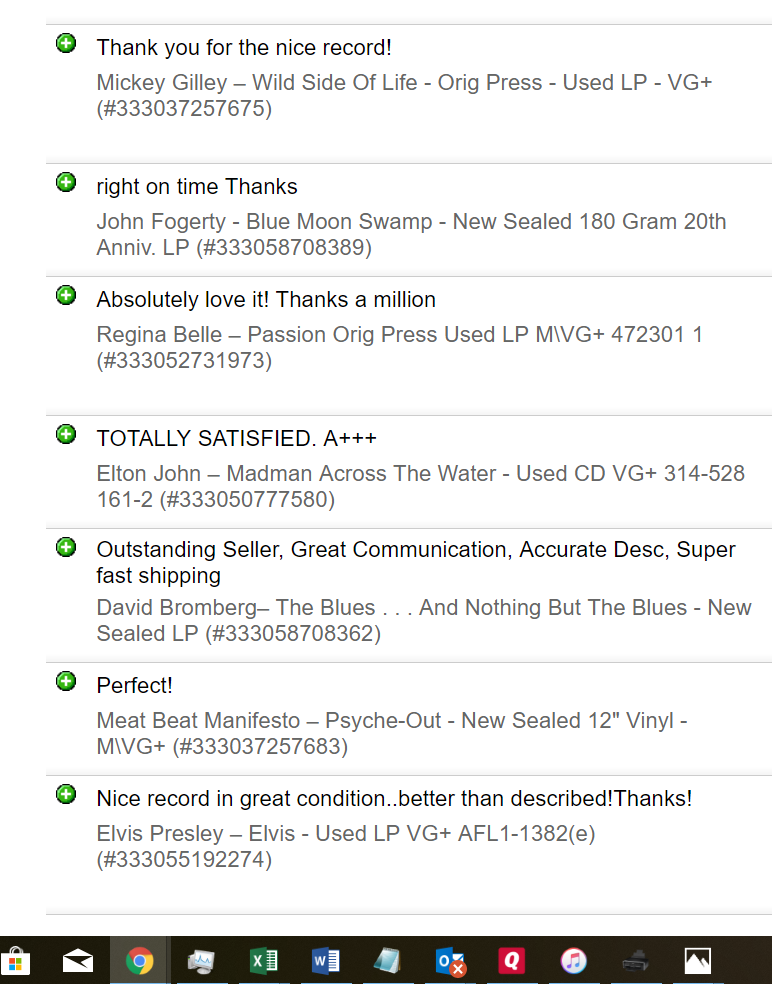This screenshot has width=772, height=984.
Task: Launch iTunes from the taskbar
Action: (x=573, y=961)
